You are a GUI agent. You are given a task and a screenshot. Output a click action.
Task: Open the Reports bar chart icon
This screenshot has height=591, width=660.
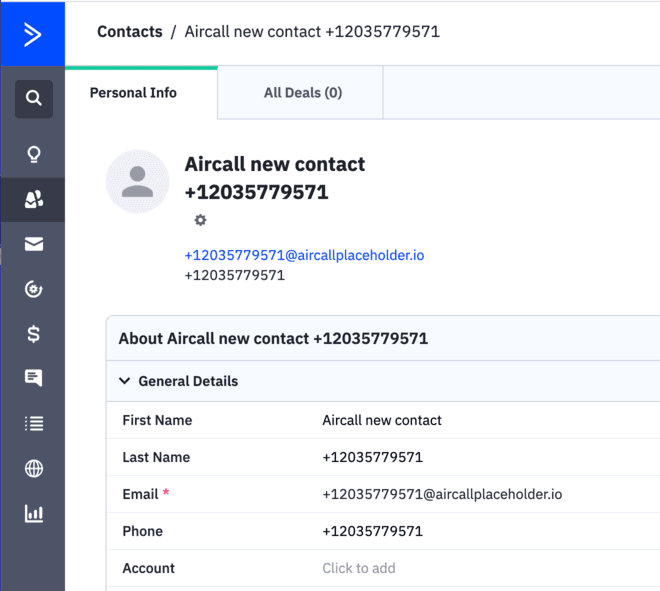coord(34,514)
